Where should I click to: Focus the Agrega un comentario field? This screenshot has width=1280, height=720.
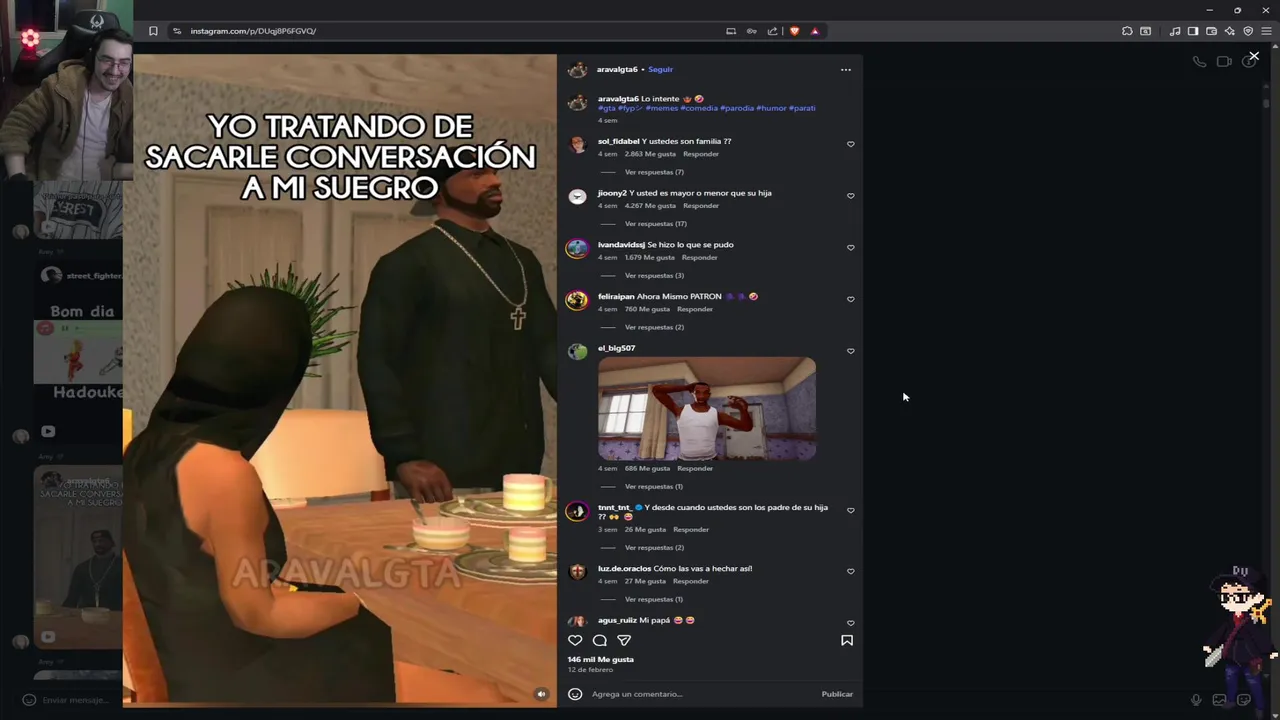700,694
